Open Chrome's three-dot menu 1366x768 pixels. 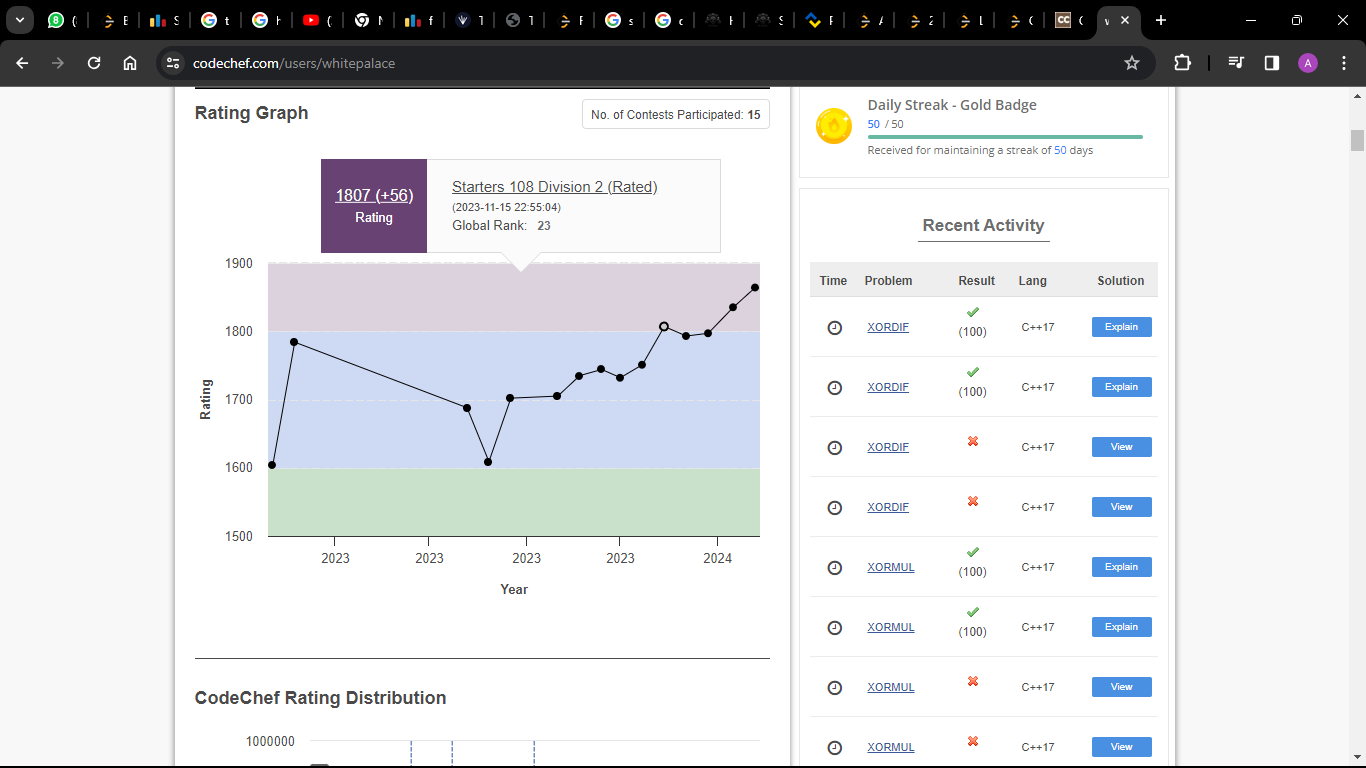click(x=1343, y=63)
